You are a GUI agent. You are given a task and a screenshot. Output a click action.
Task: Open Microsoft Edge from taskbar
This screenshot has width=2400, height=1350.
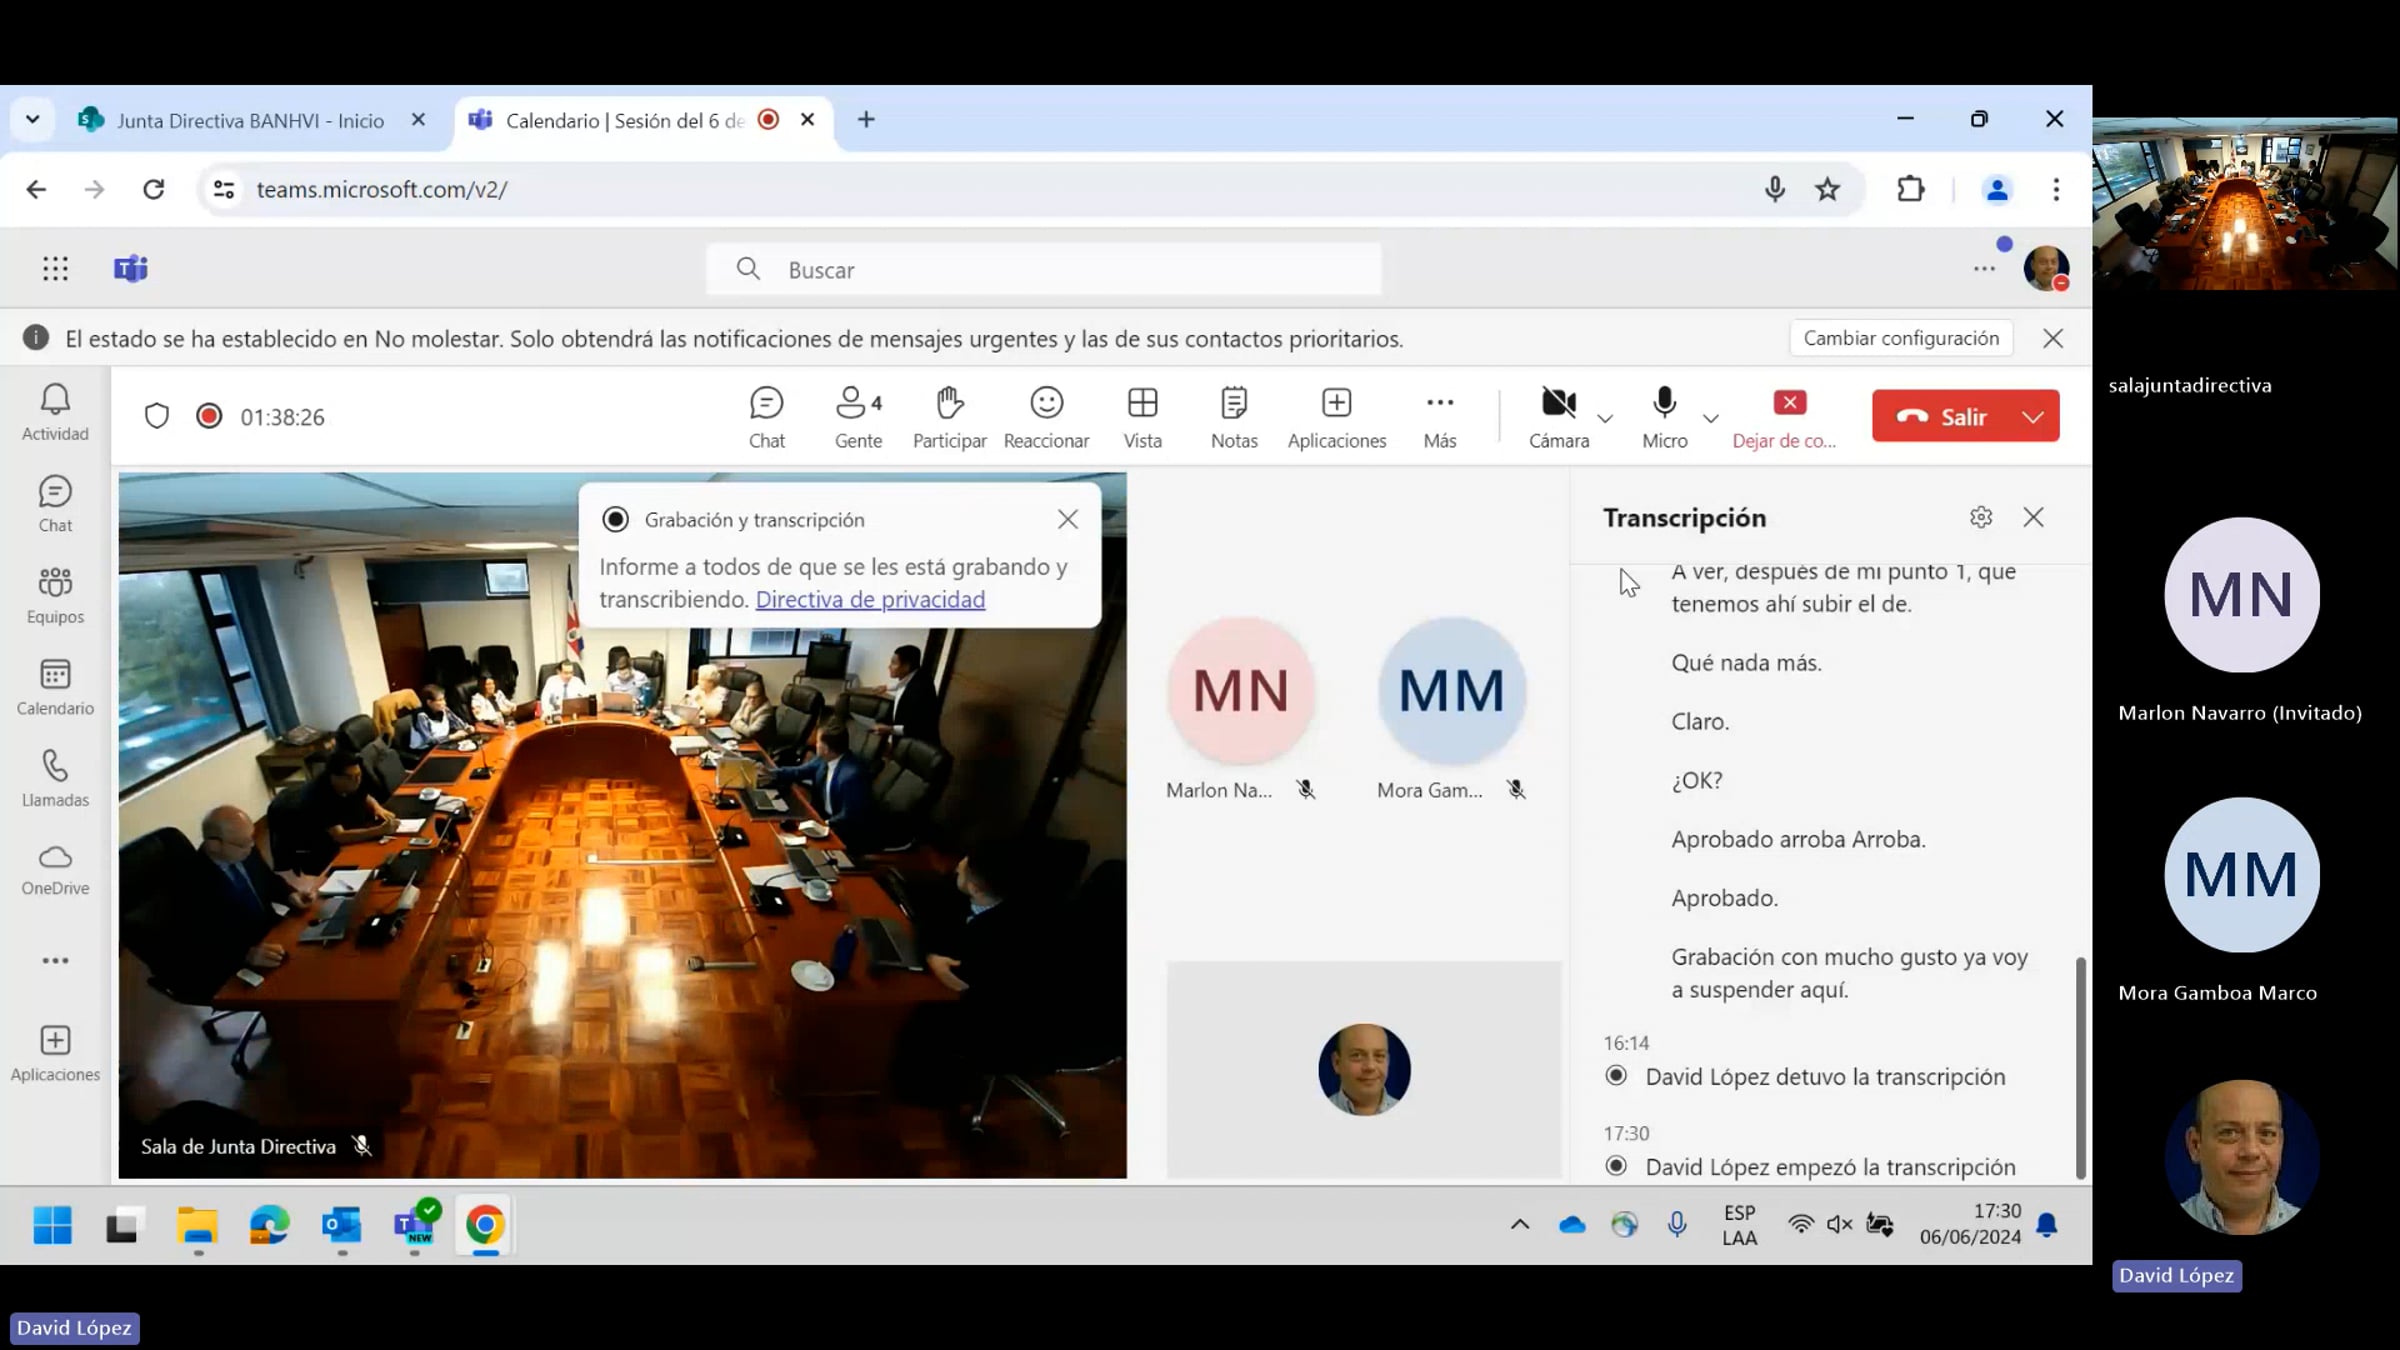point(269,1225)
